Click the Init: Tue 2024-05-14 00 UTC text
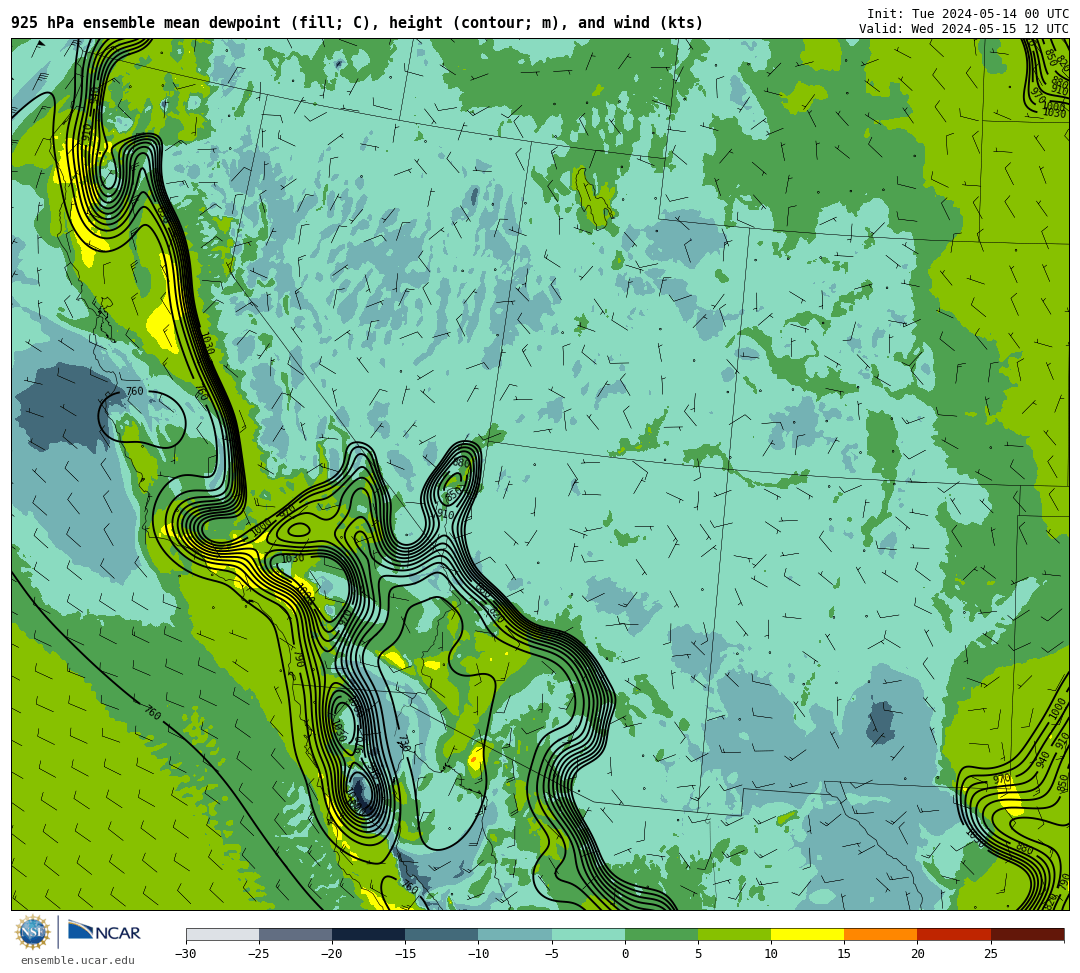 click(968, 14)
